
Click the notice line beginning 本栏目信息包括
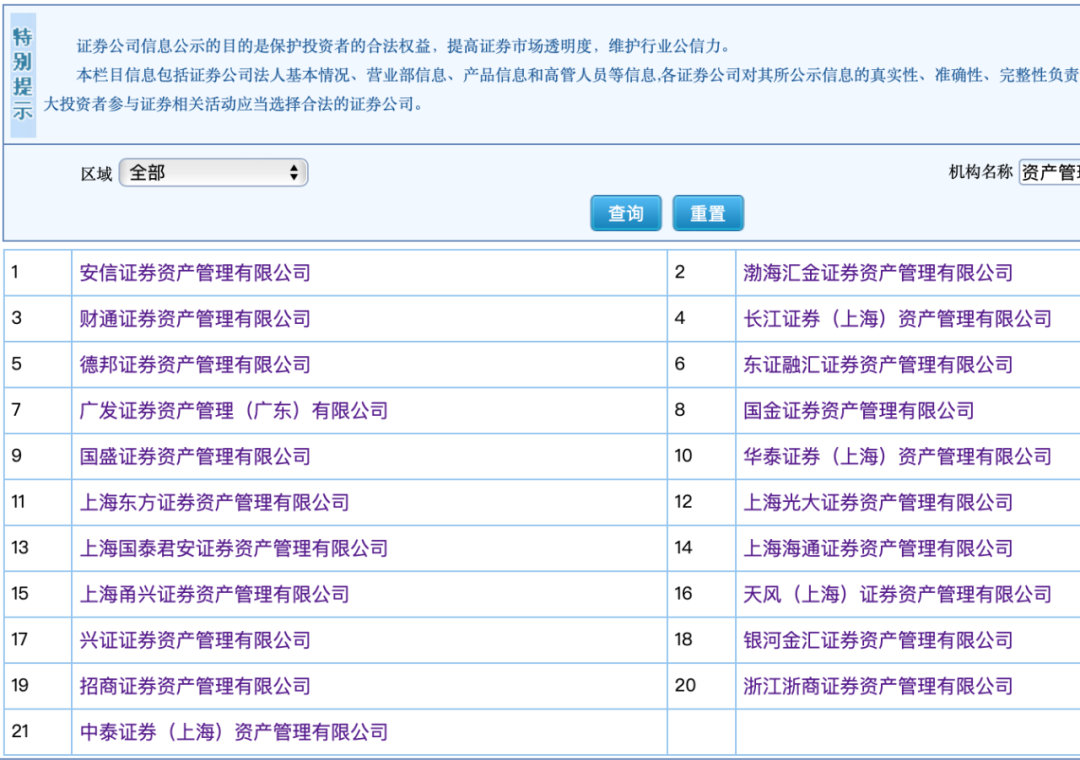578,75
